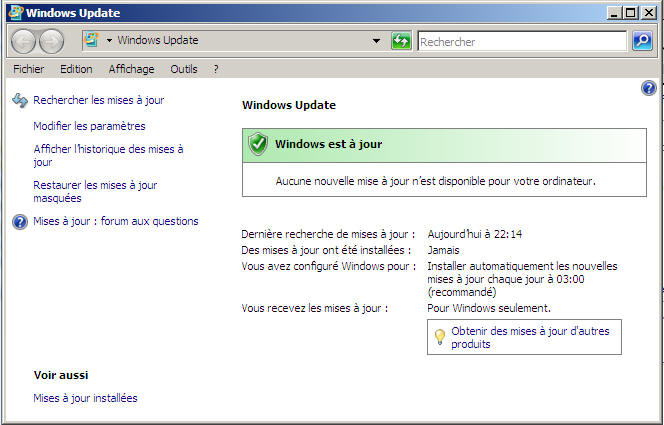
Task: Click Pour Windows seulement text
Action: (489, 308)
